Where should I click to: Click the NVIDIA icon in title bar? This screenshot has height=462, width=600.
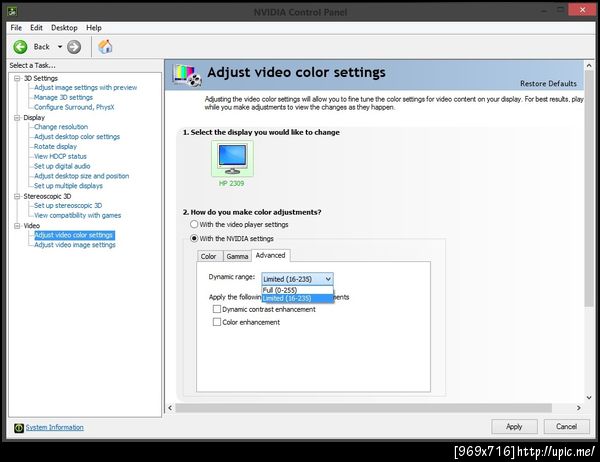[12, 11]
